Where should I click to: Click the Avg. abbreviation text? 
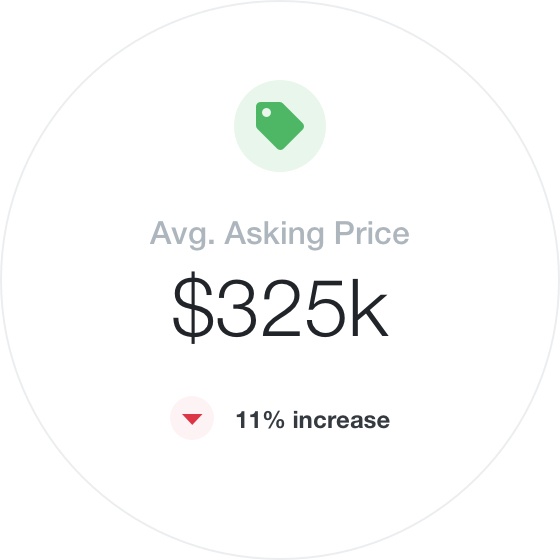click(182, 235)
